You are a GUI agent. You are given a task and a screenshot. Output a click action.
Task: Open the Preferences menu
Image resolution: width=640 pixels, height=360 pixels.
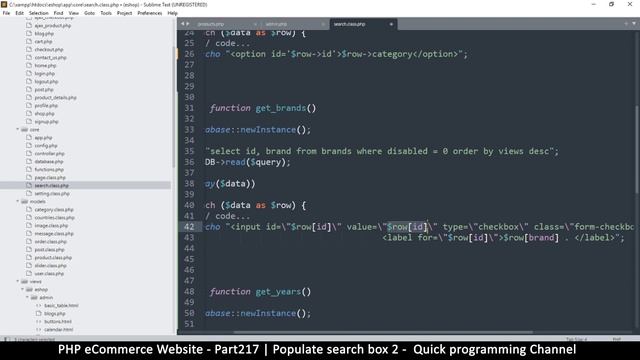click(x=150, y=13)
